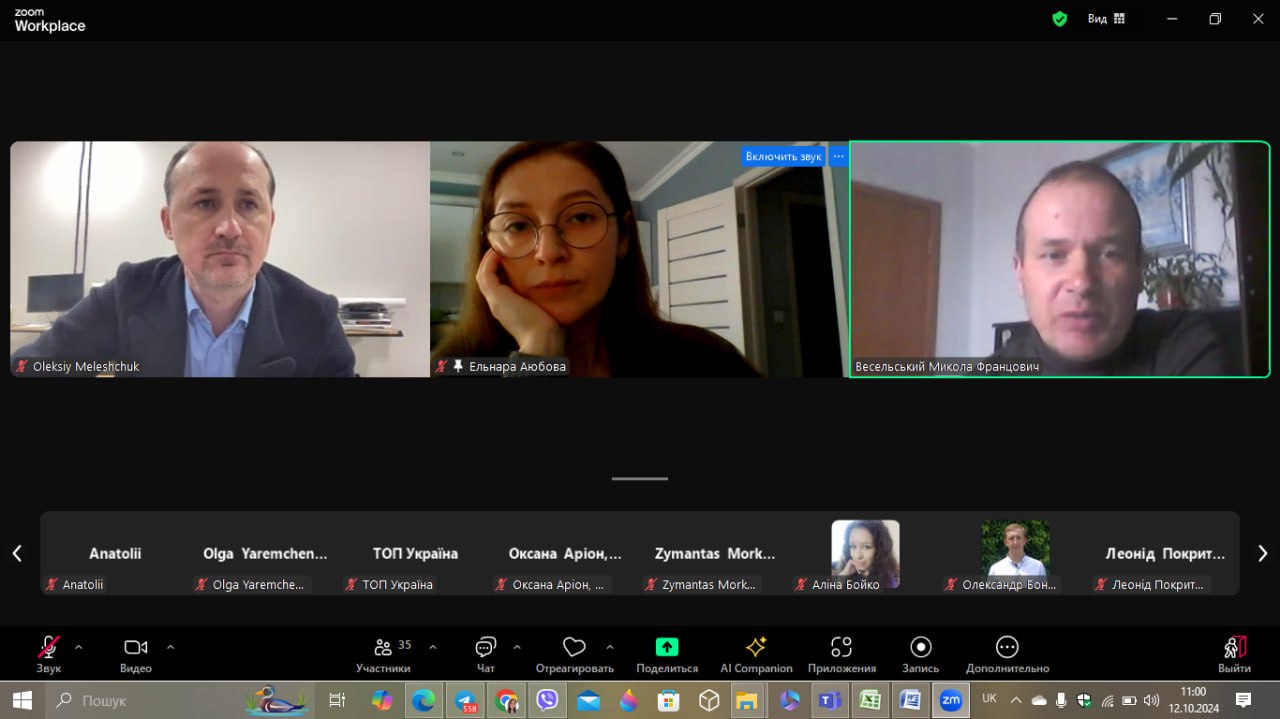Select the Olga Yaremchenko participant tile

pos(265,554)
